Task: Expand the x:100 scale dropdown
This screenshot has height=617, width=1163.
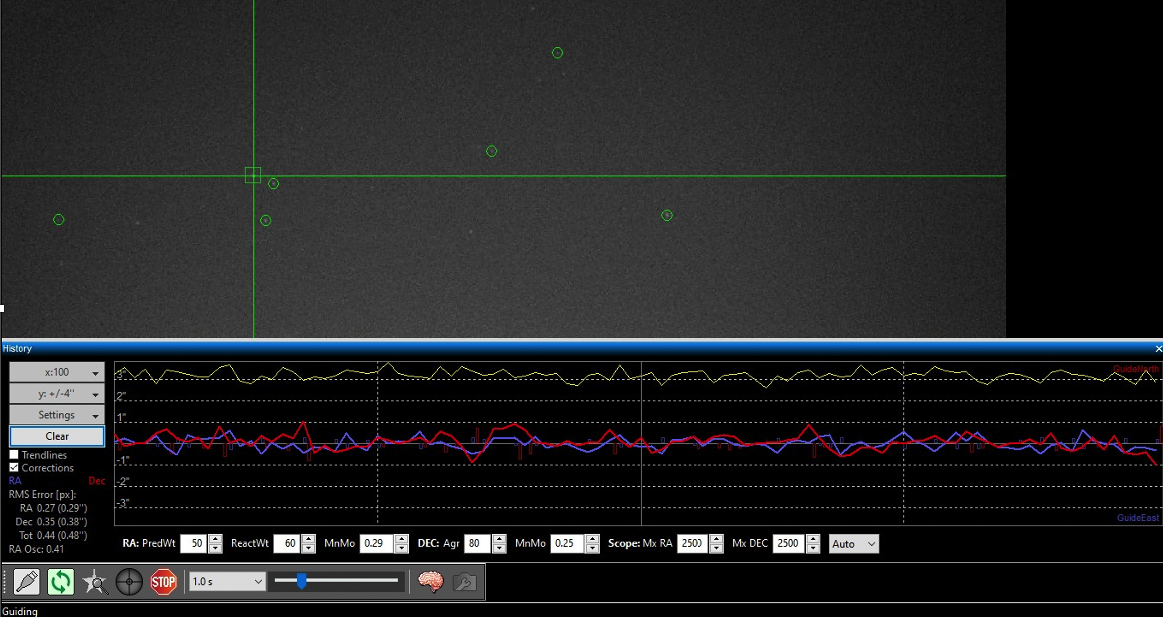Action: [57, 372]
